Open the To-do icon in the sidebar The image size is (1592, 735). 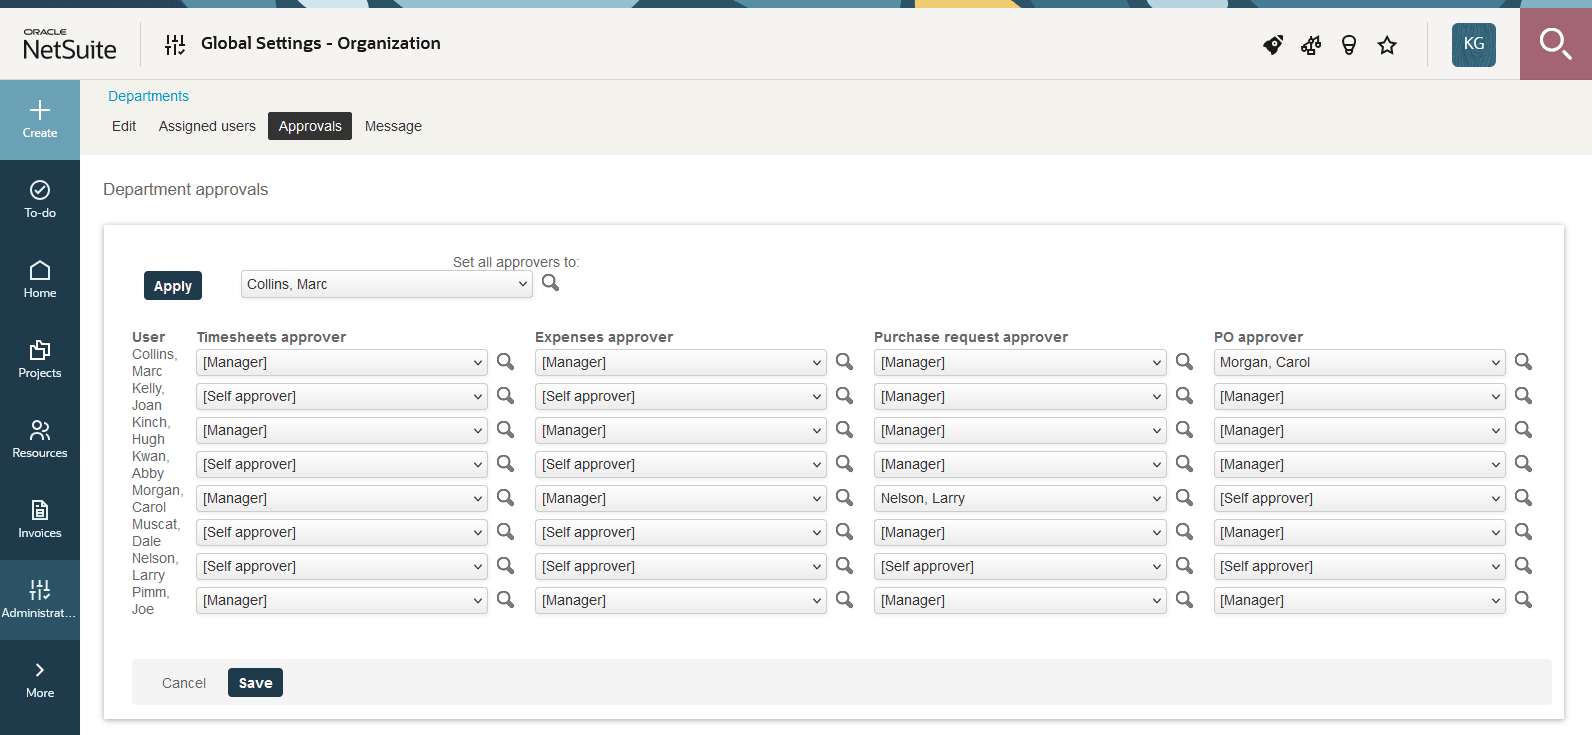[40, 199]
